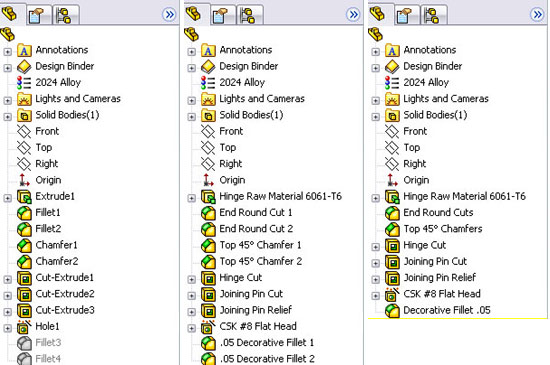Select '.05 Decorative Fillet 2' feature
This screenshot has width=550, height=365.
click(267, 359)
